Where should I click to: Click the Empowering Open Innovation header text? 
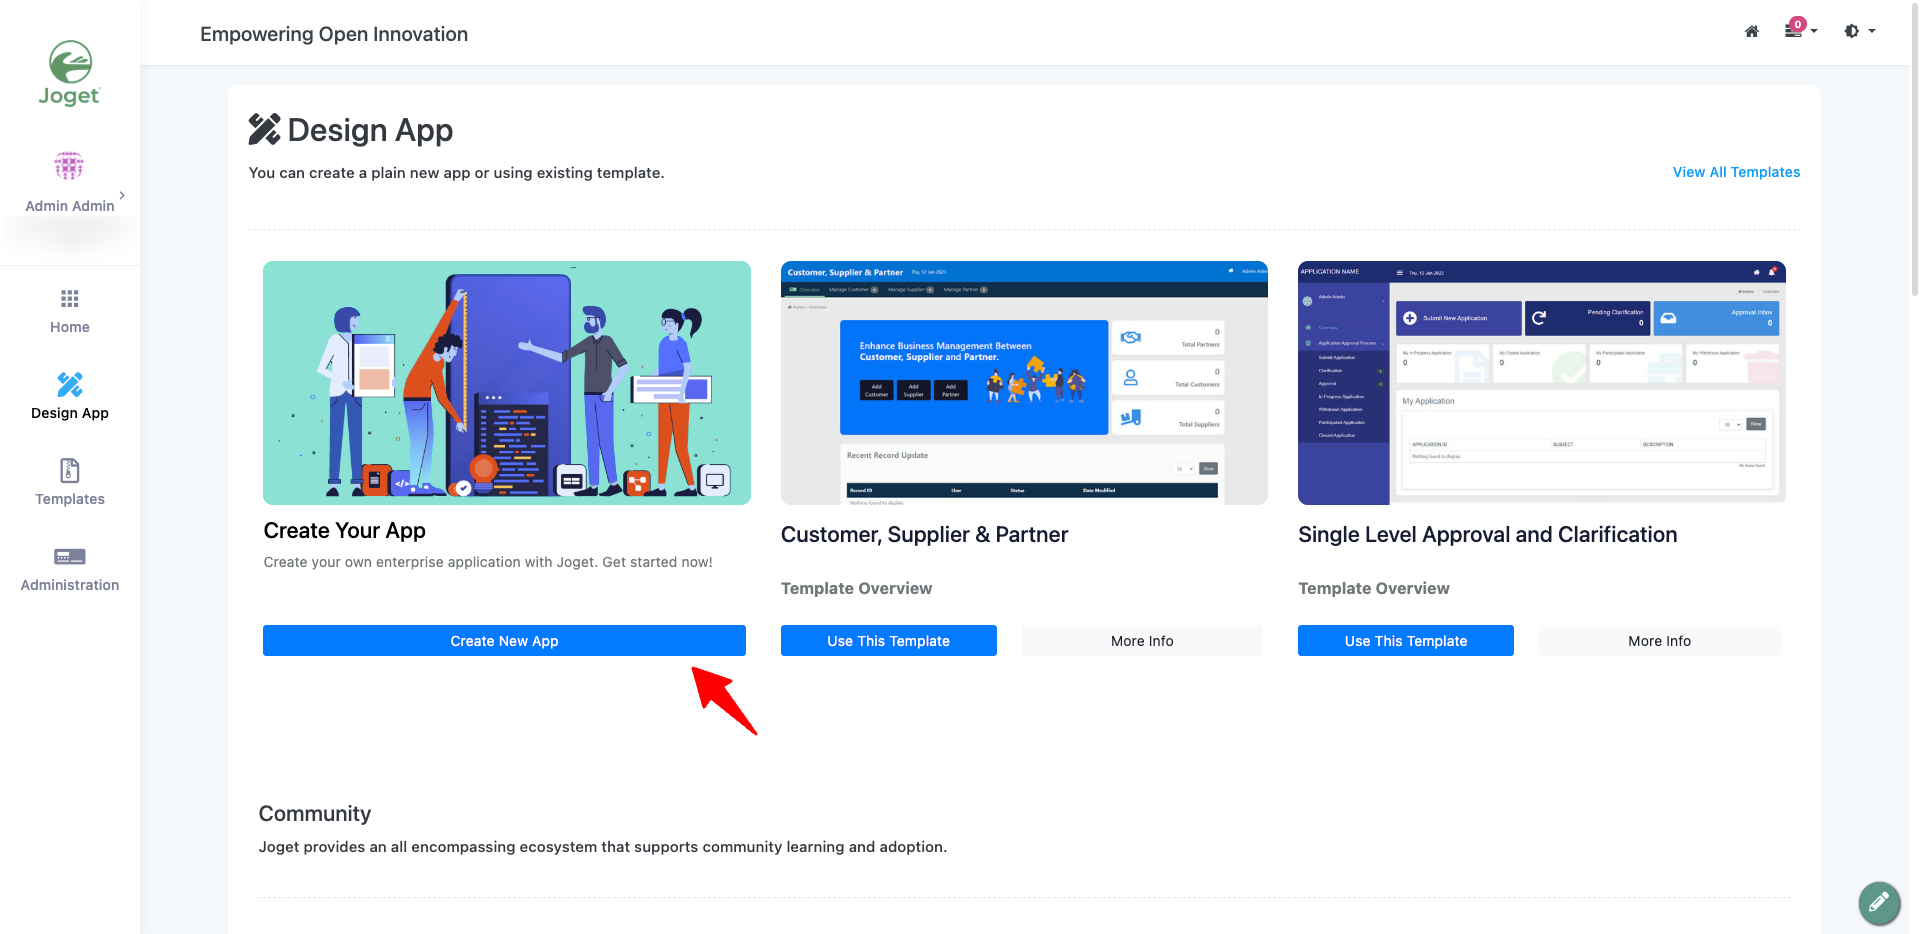334,34
